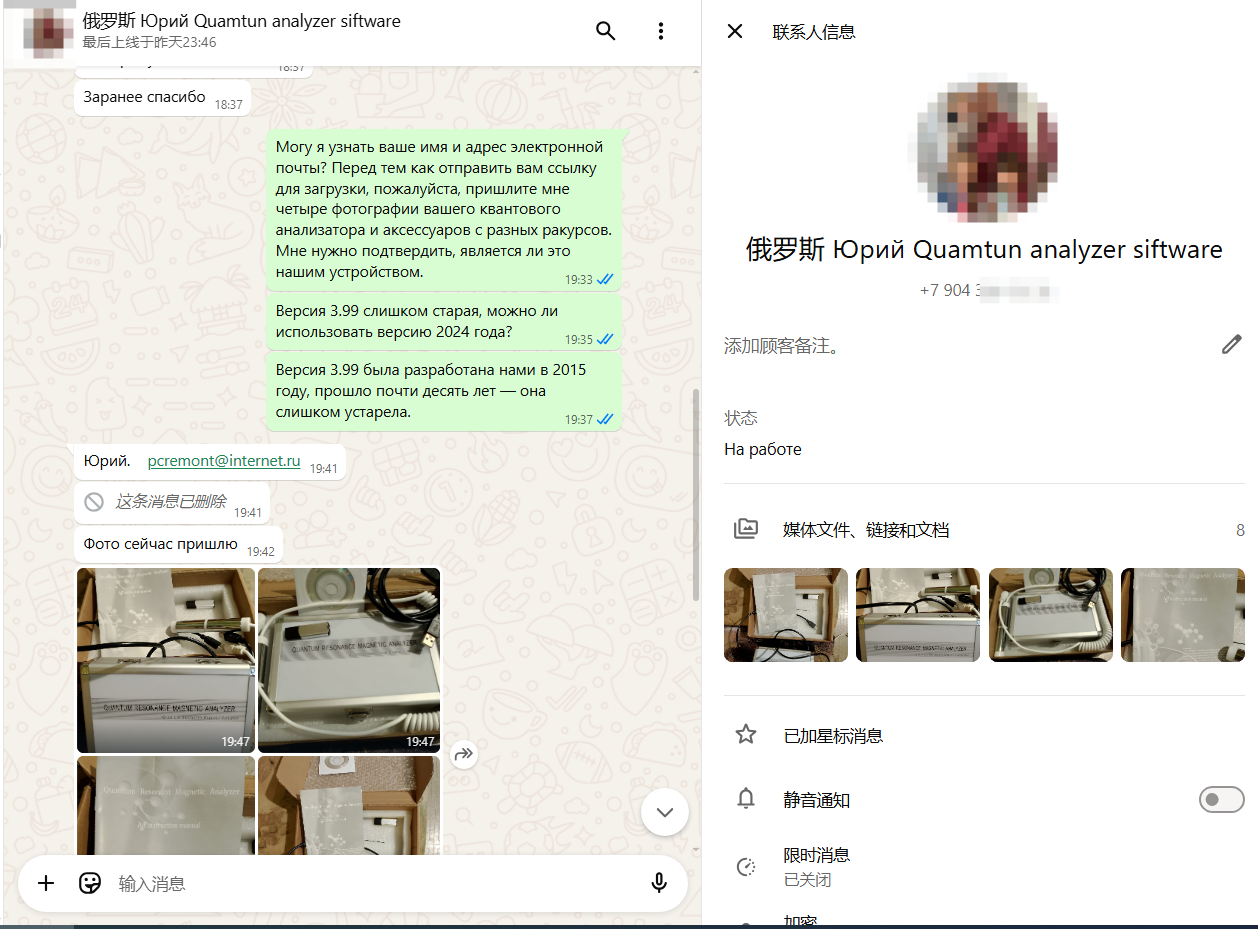
Task: Toggle the mute notifications switch
Action: (1221, 800)
